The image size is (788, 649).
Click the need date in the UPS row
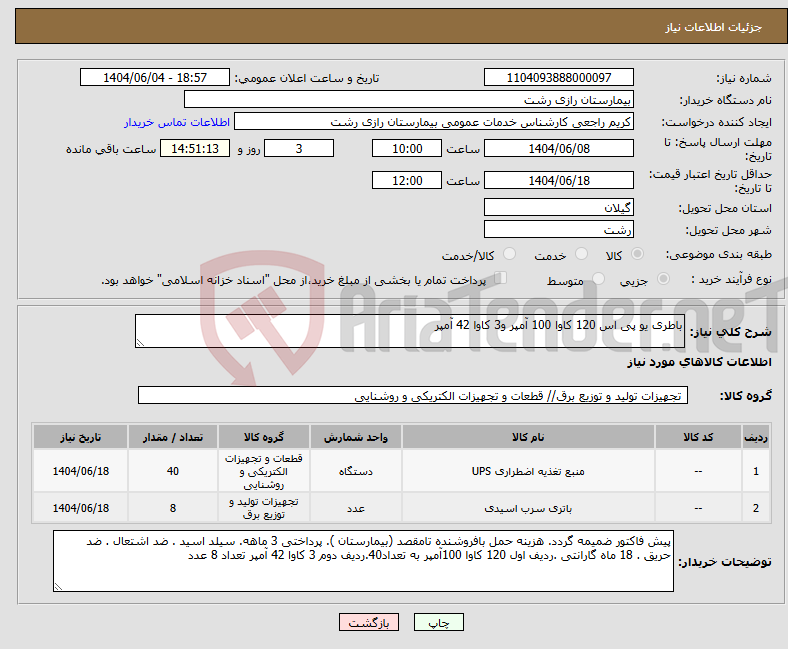[x=80, y=471]
